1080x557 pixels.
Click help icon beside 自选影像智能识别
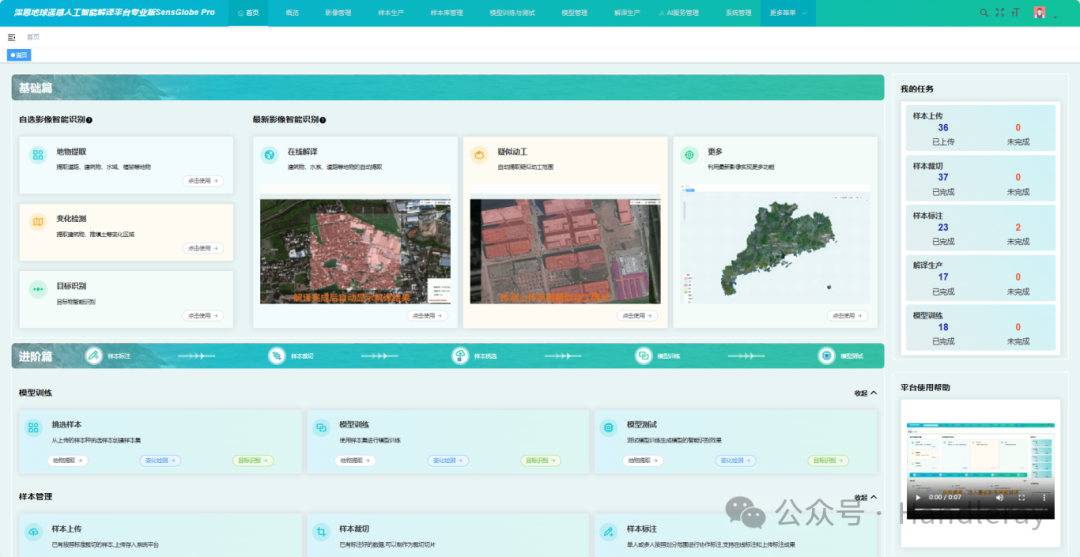tap(89, 120)
